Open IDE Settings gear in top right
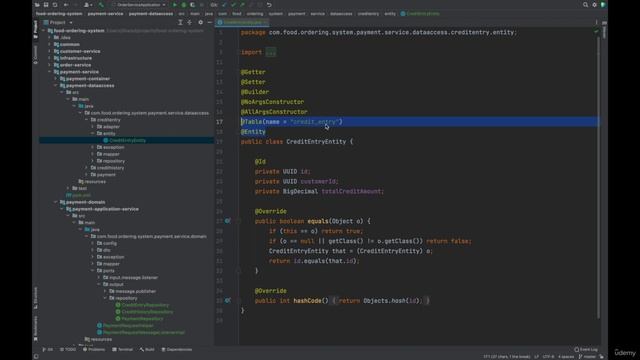The image size is (640, 360). click(x=594, y=5)
